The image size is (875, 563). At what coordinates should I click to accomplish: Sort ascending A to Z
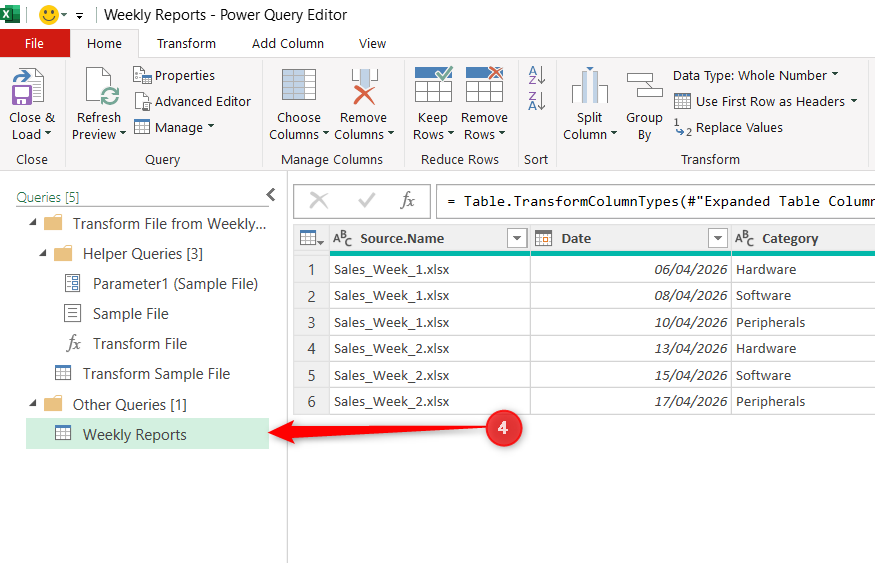tap(536, 75)
